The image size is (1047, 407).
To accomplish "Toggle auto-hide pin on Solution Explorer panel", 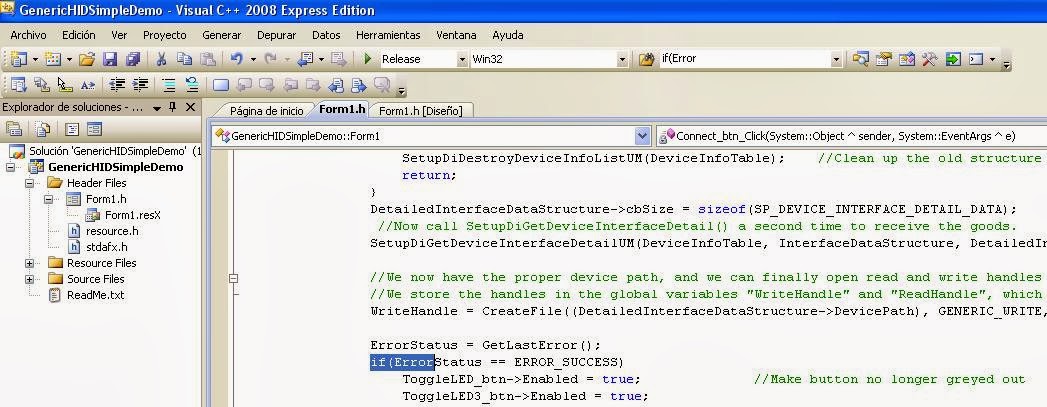I will 173,107.
